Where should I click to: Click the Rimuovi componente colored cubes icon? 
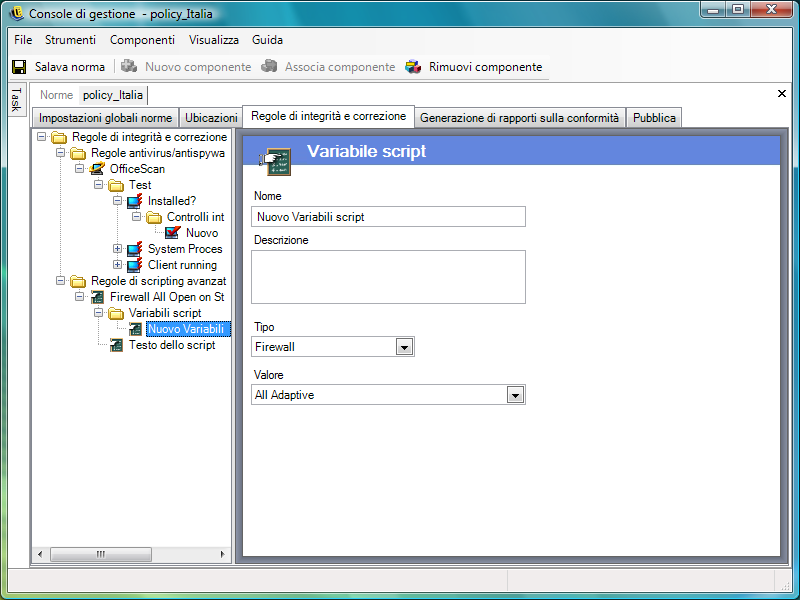click(413, 67)
